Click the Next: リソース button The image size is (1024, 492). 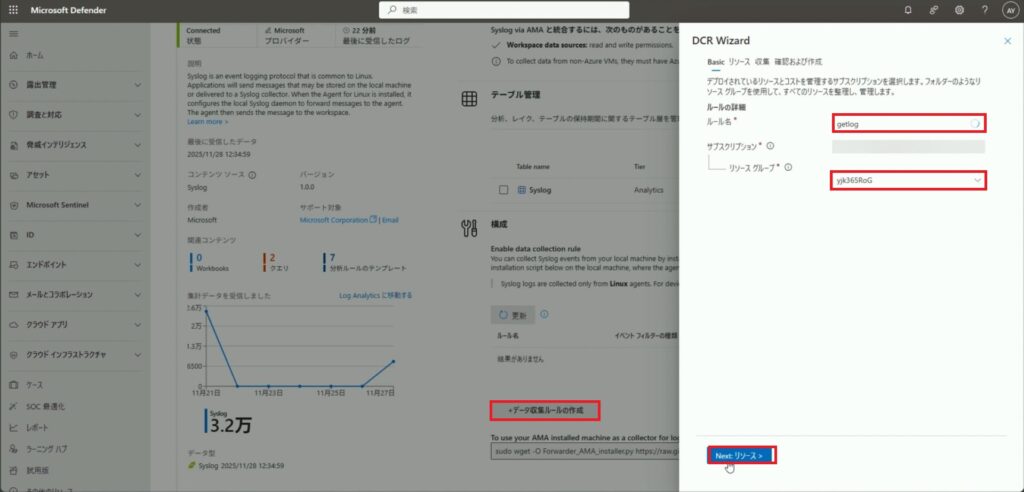[x=741, y=455]
